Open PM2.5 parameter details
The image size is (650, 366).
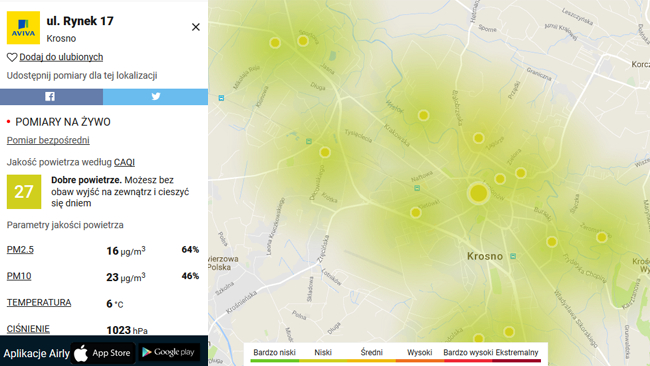pyautogui.click(x=20, y=250)
